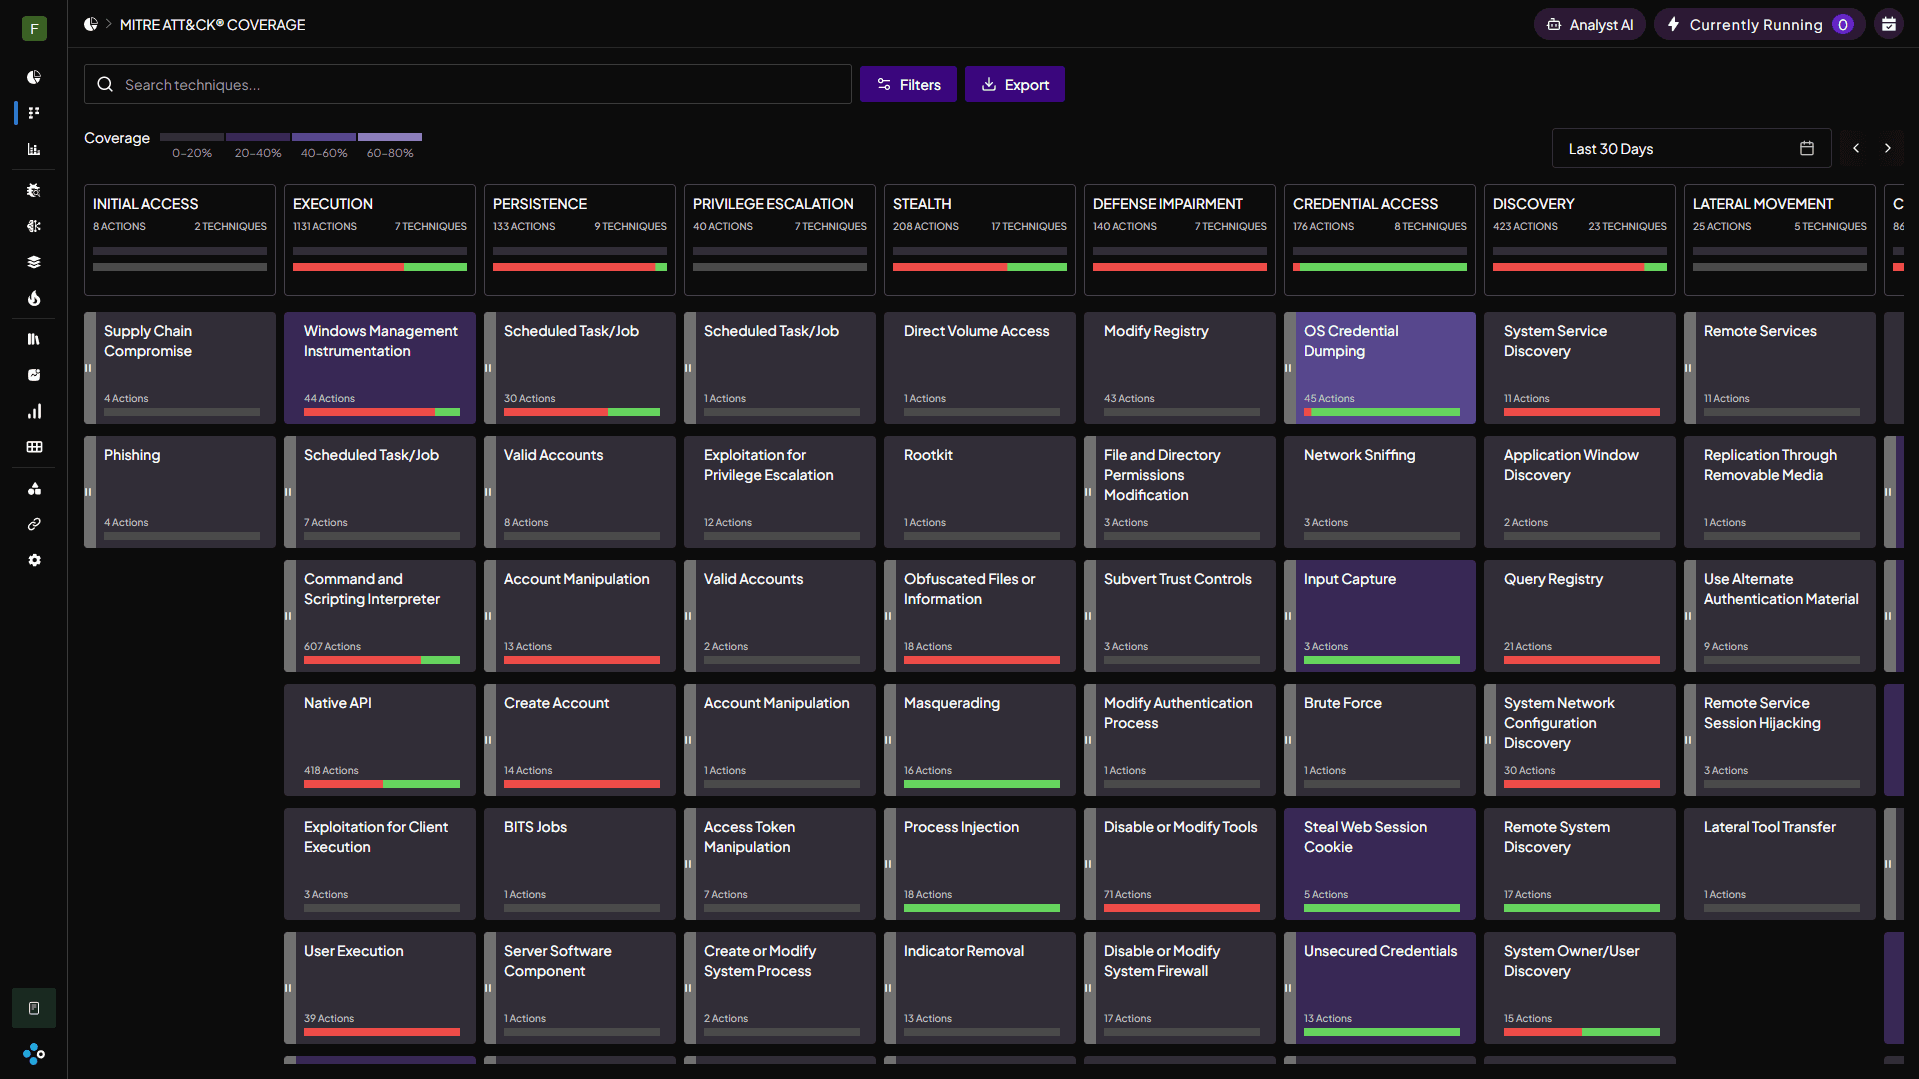Image resolution: width=1919 pixels, height=1079 pixels.
Task: Open the trend chart card sidebar icon
Action: (x=34, y=375)
